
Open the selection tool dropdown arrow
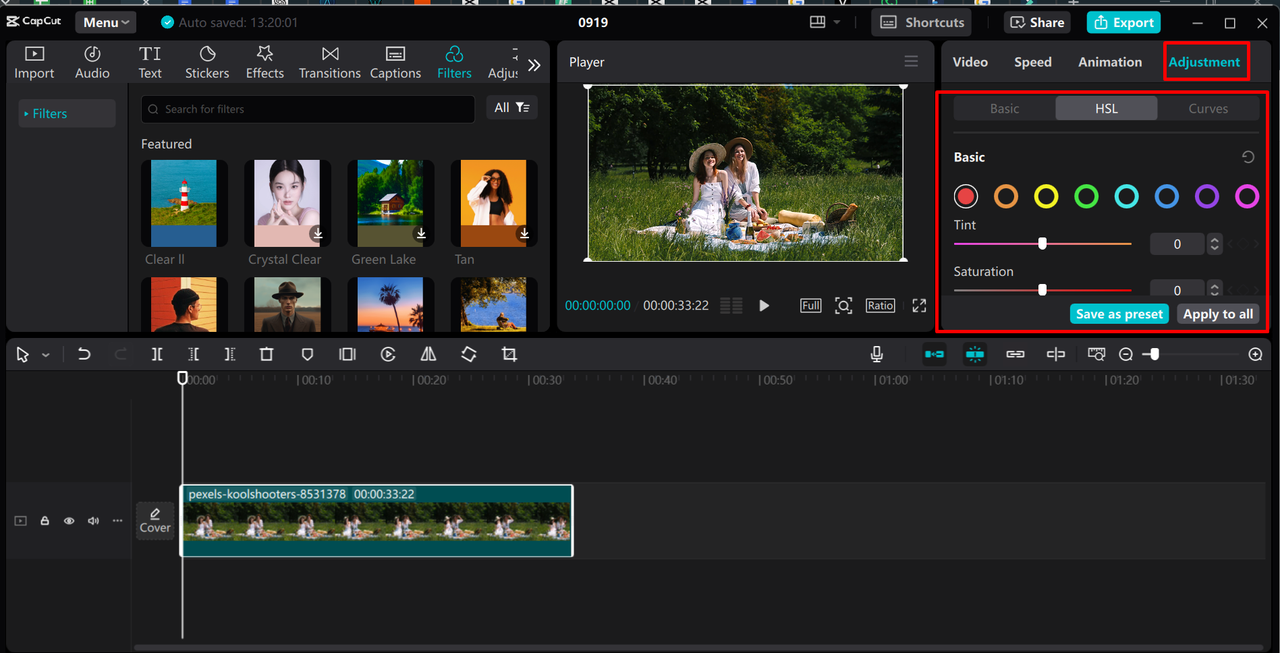[x=46, y=355]
